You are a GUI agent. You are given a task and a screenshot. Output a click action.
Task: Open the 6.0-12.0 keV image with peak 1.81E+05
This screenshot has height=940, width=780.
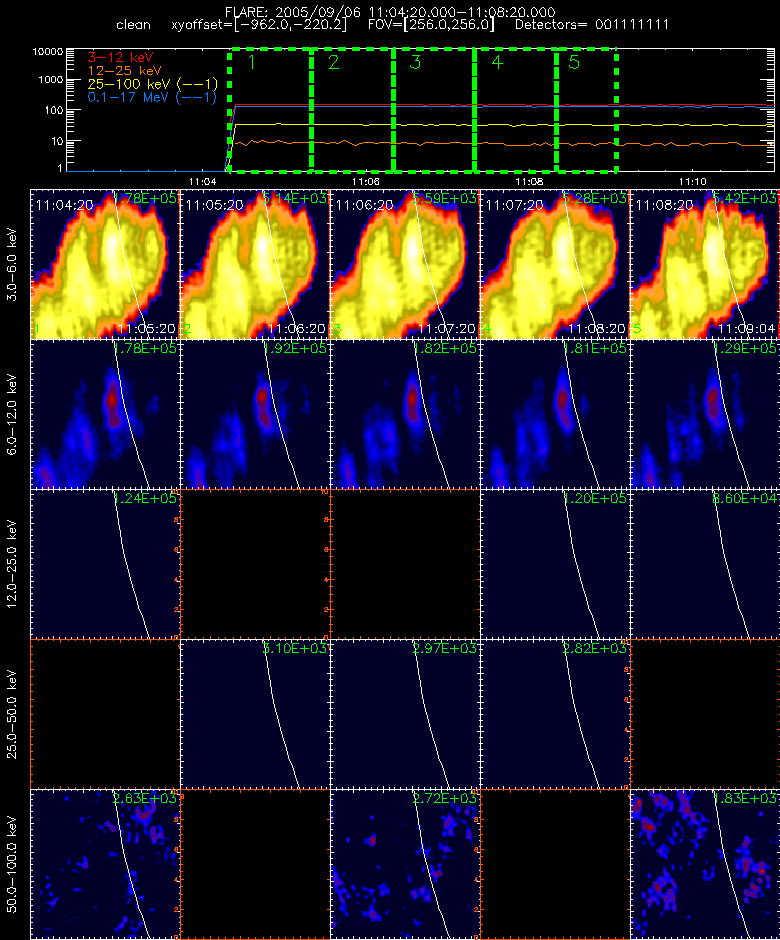(555, 414)
